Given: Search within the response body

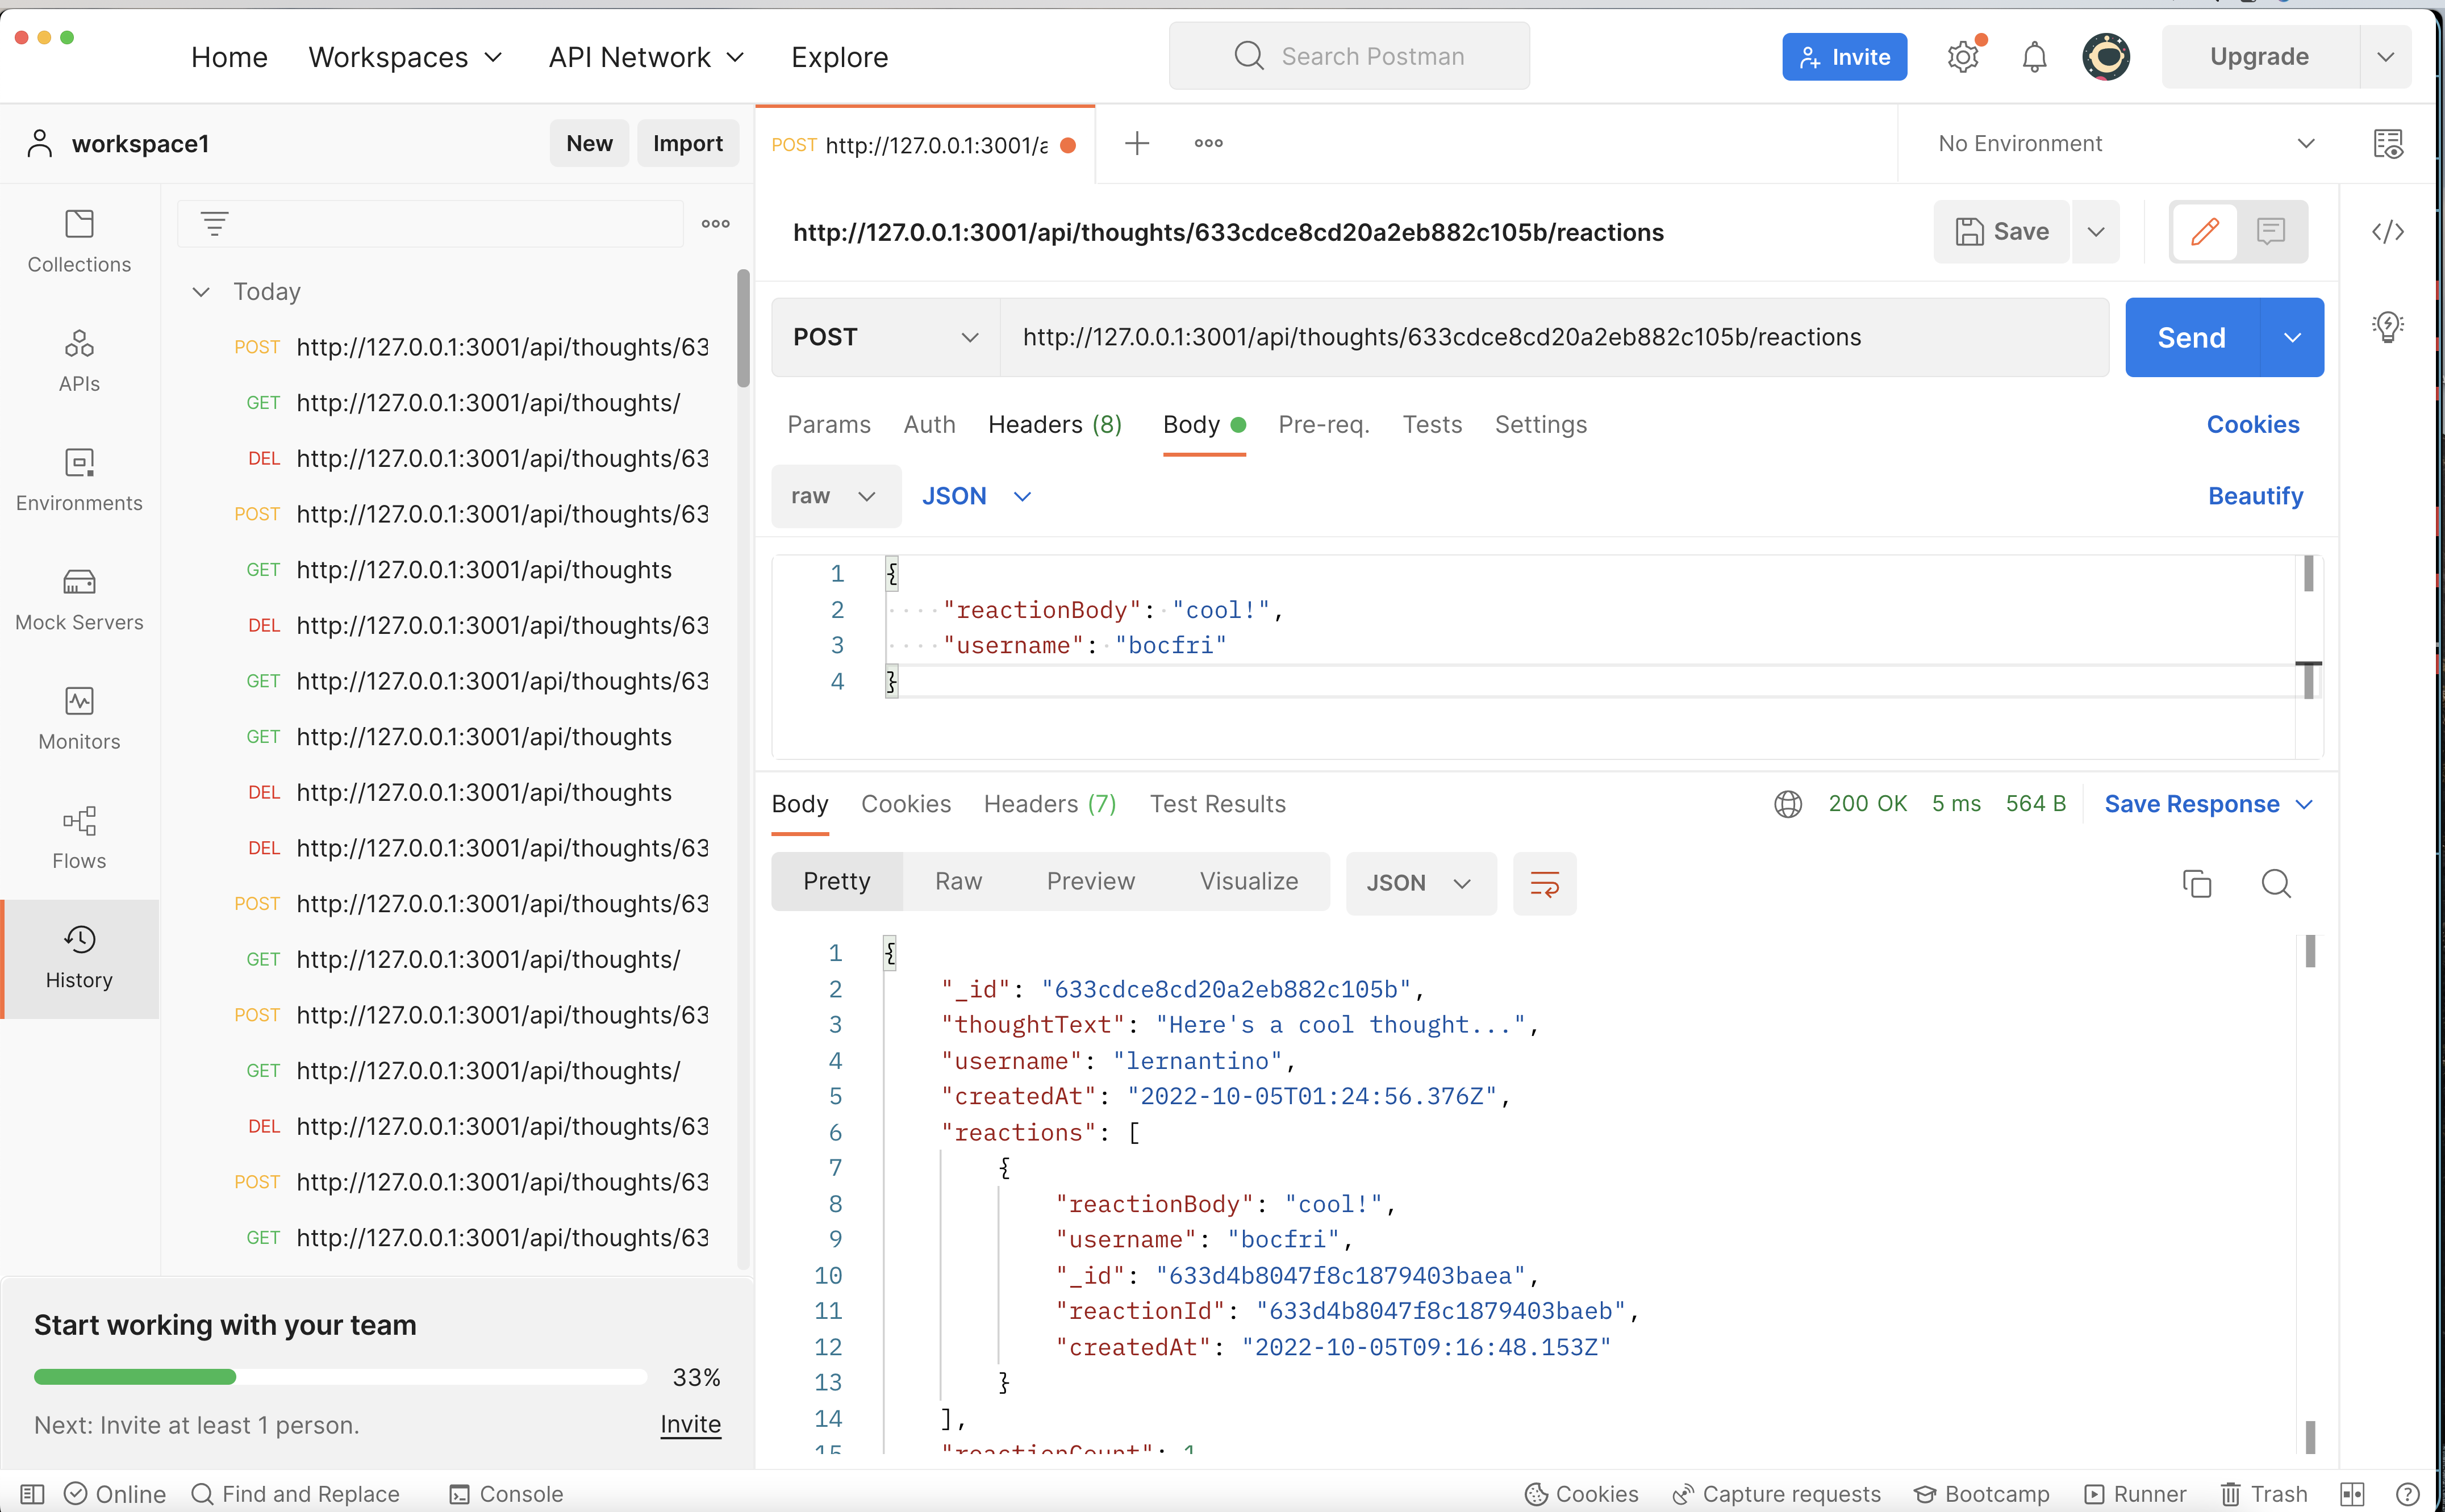Looking at the screenshot, I should [x=2277, y=883].
